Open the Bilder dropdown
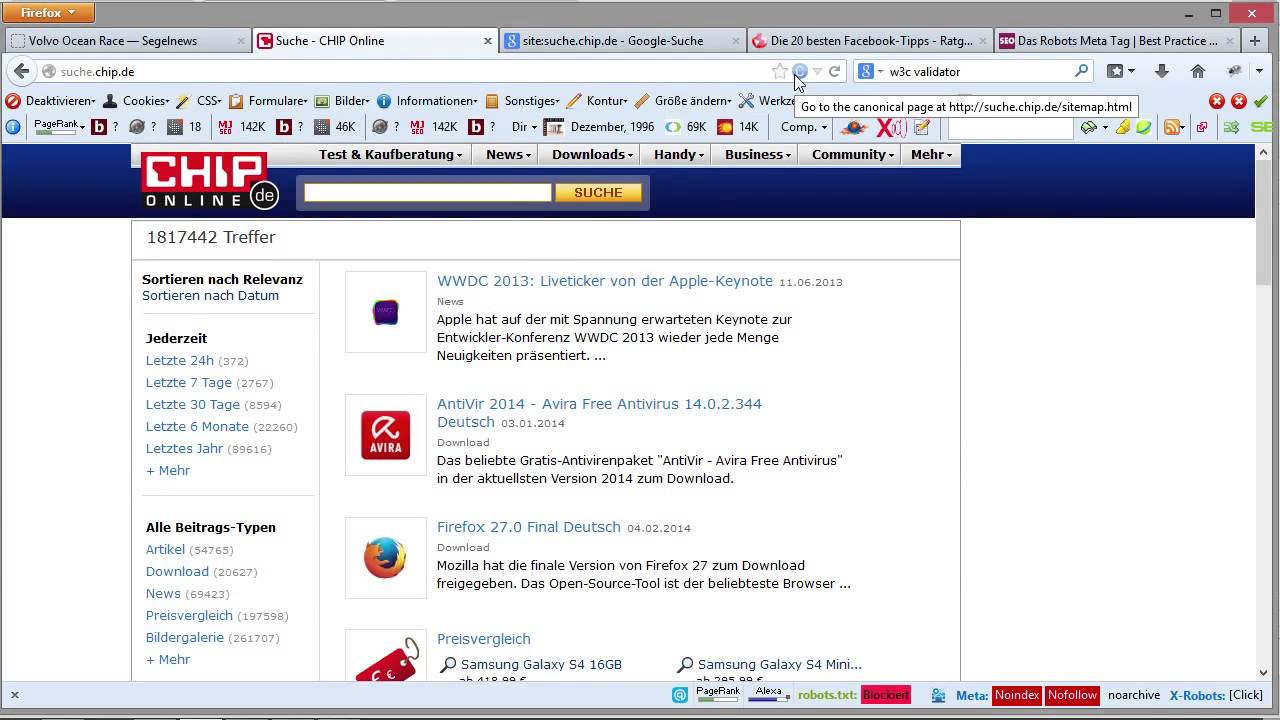The width and height of the screenshot is (1280, 720). pyautogui.click(x=342, y=101)
